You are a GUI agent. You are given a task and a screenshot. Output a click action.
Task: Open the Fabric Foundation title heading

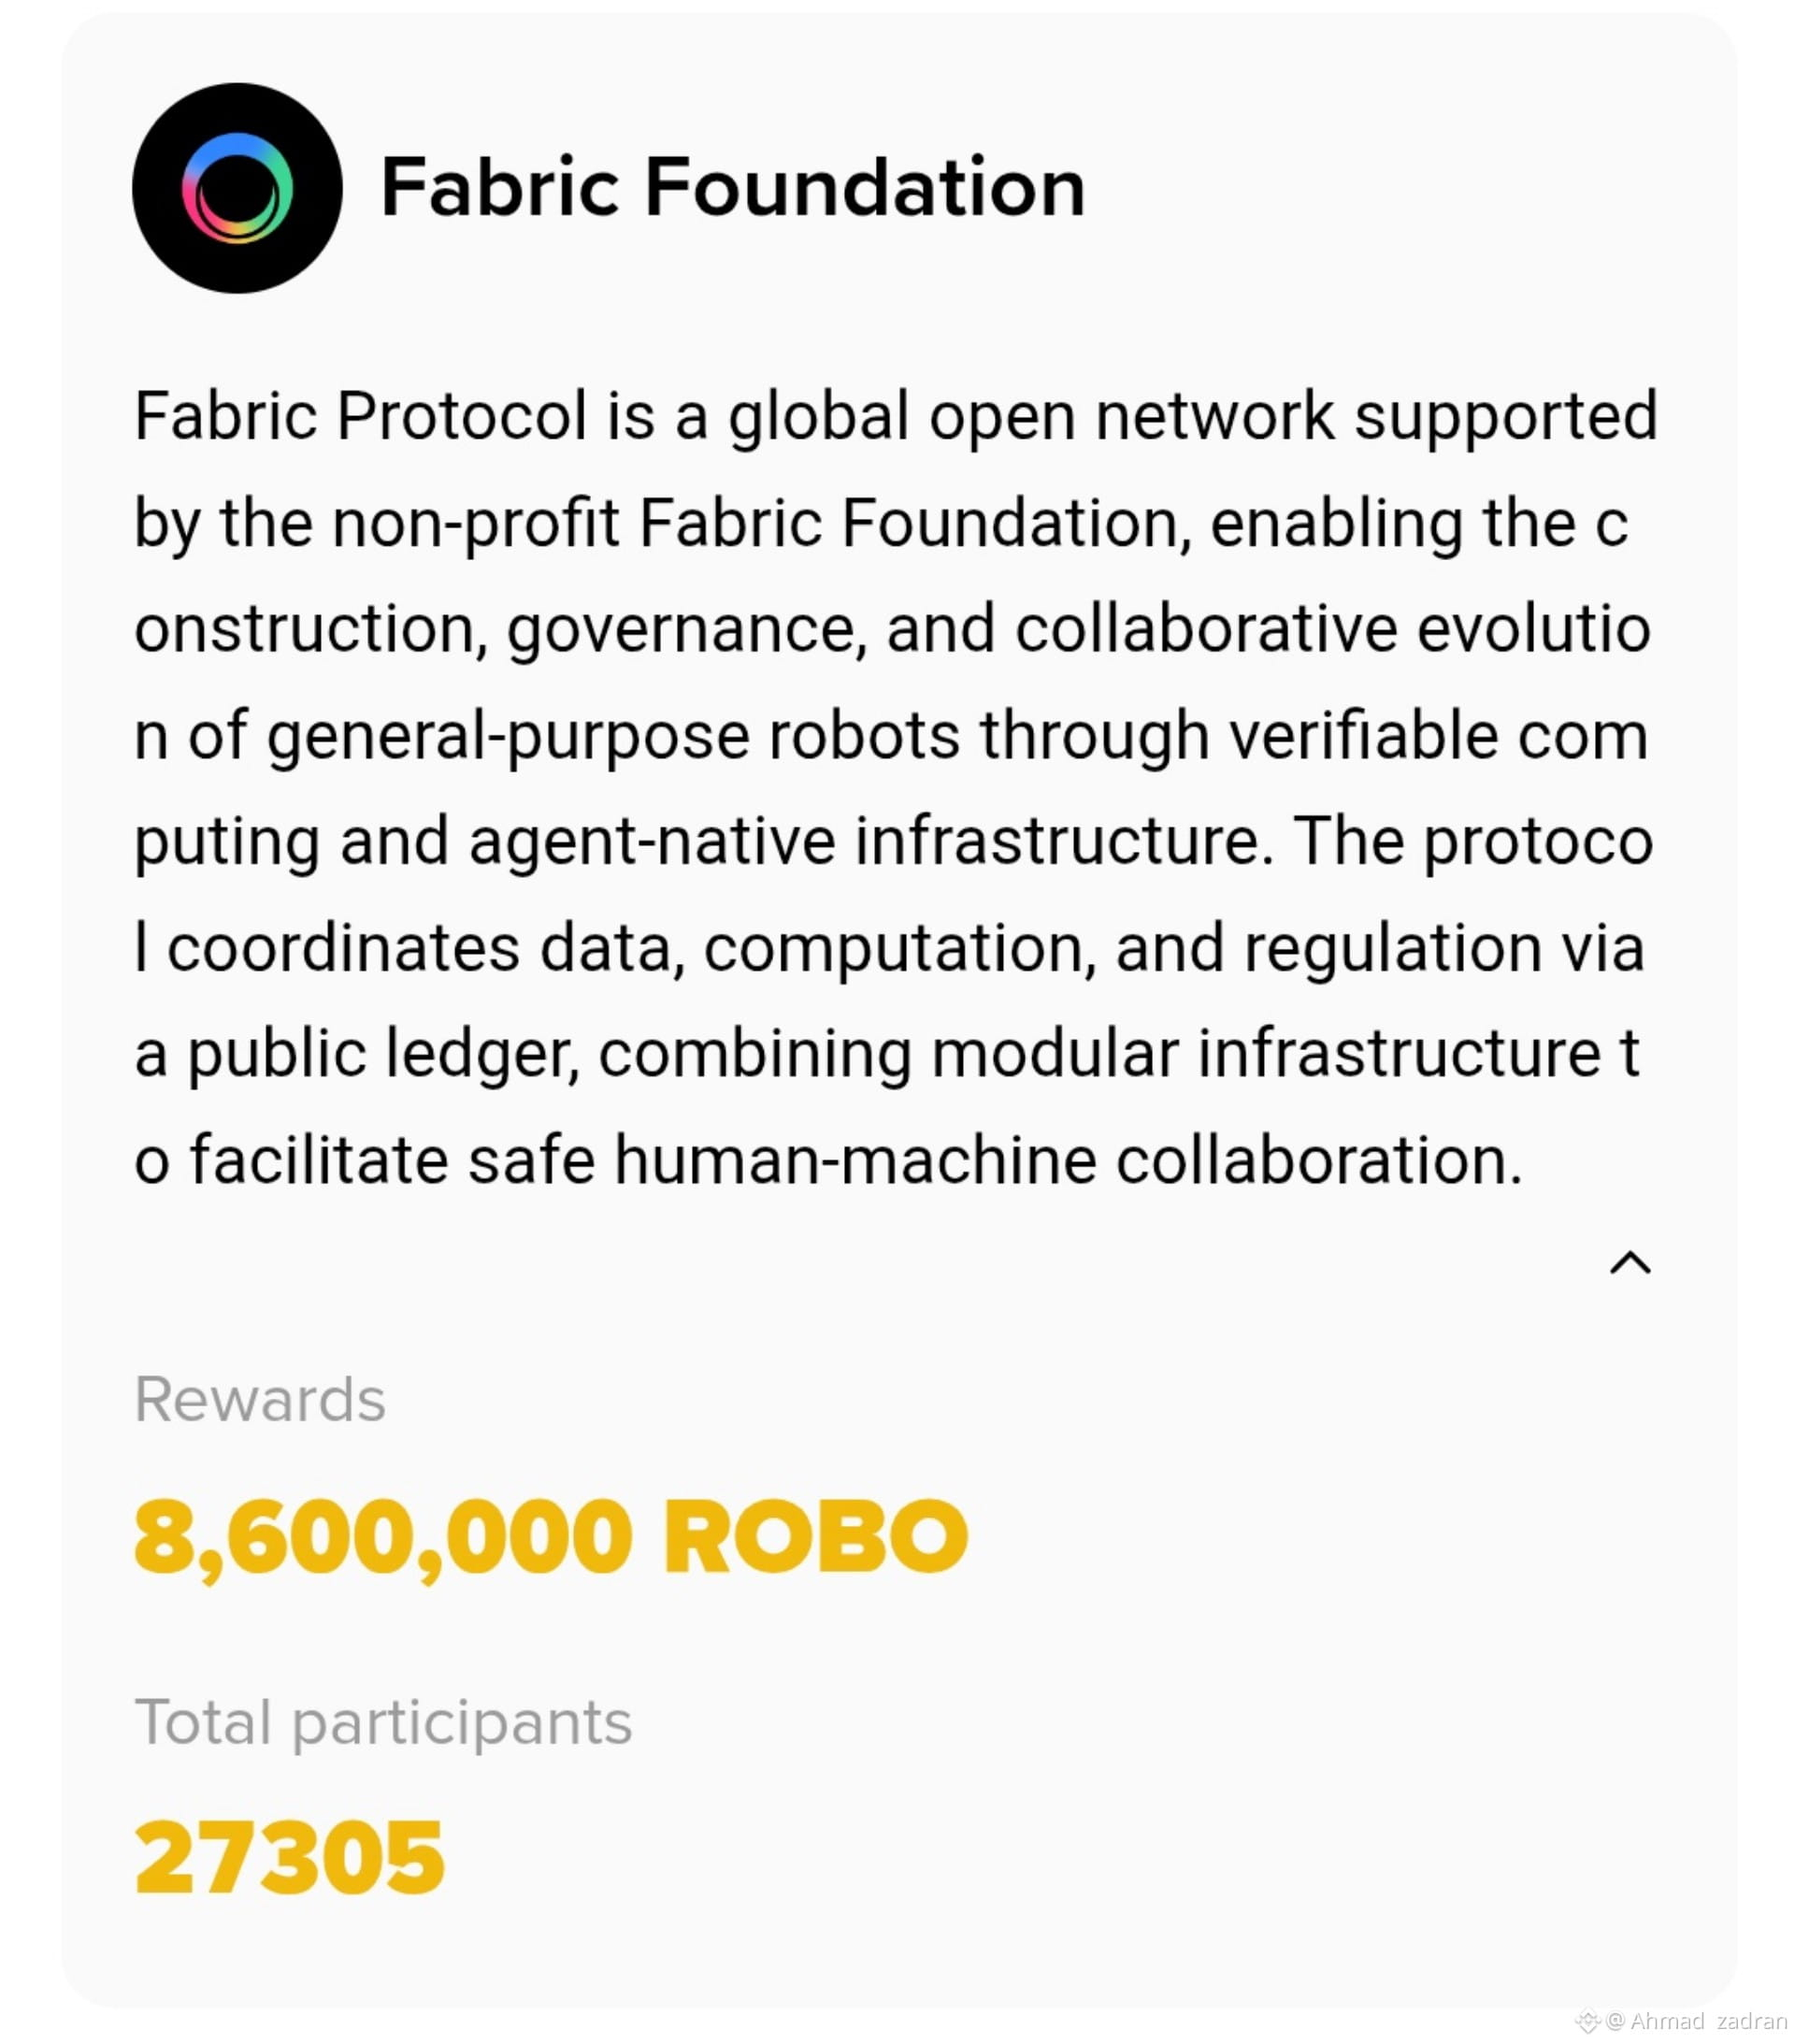[733, 187]
